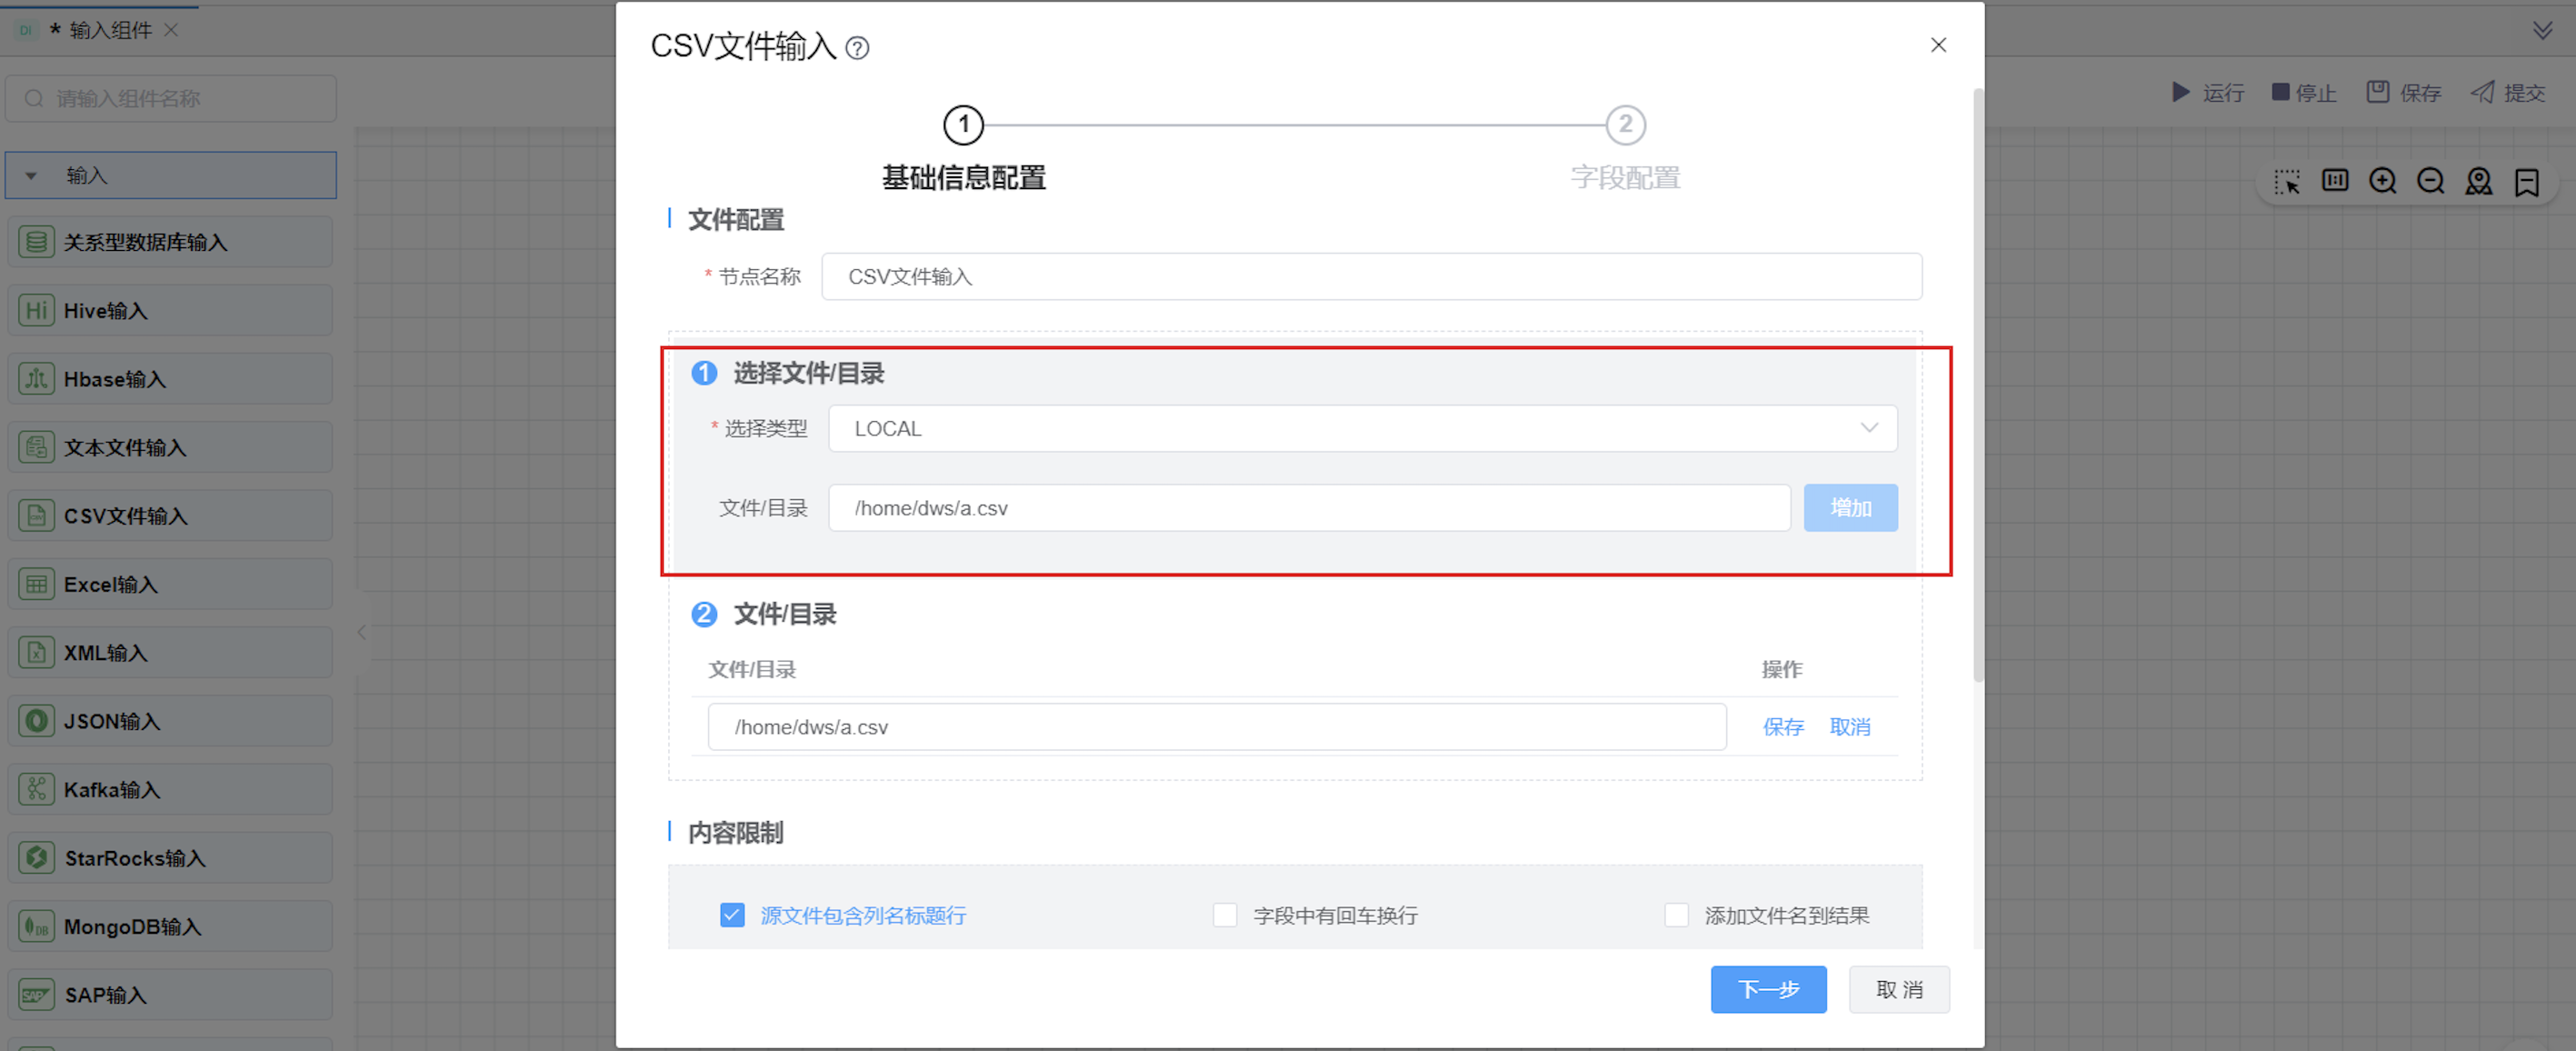Collapse the 输入 component category
2576x1051 pixels.
pyautogui.click(x=31, y=176)
